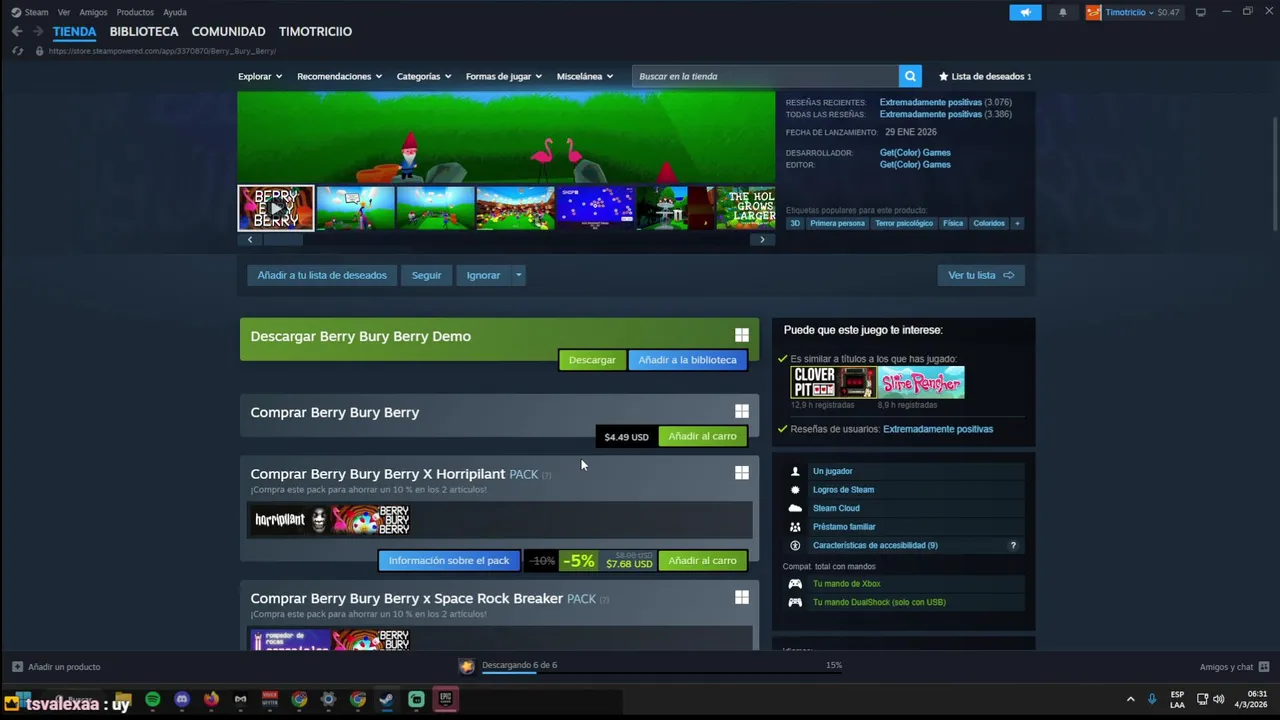Screen dimensions: 1280x720
Task: Open Lista de deseados link
Action: pos(985,76)
